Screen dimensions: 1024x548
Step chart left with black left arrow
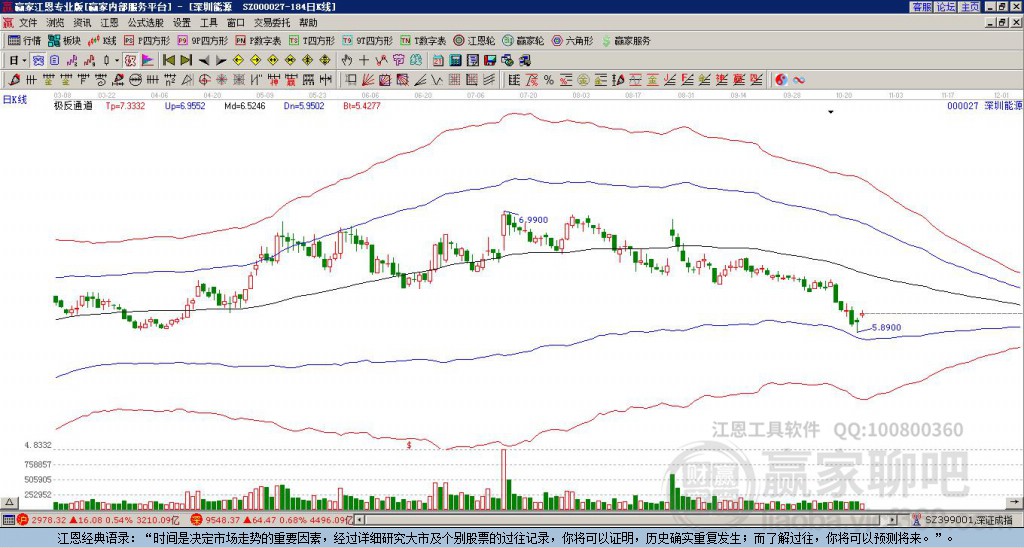[x=204, y=60]
